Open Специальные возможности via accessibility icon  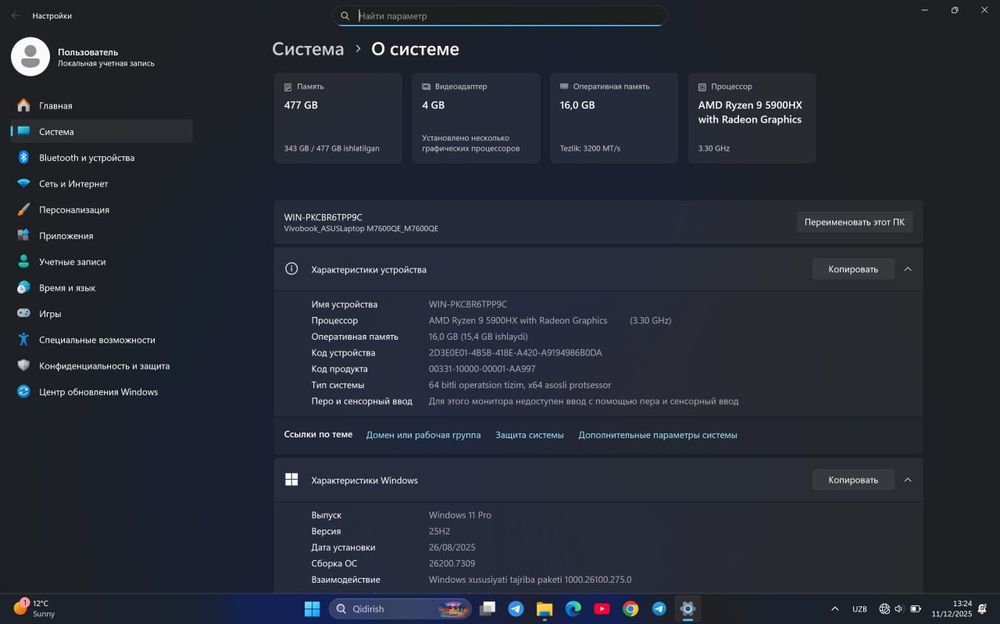pos(24,339)
